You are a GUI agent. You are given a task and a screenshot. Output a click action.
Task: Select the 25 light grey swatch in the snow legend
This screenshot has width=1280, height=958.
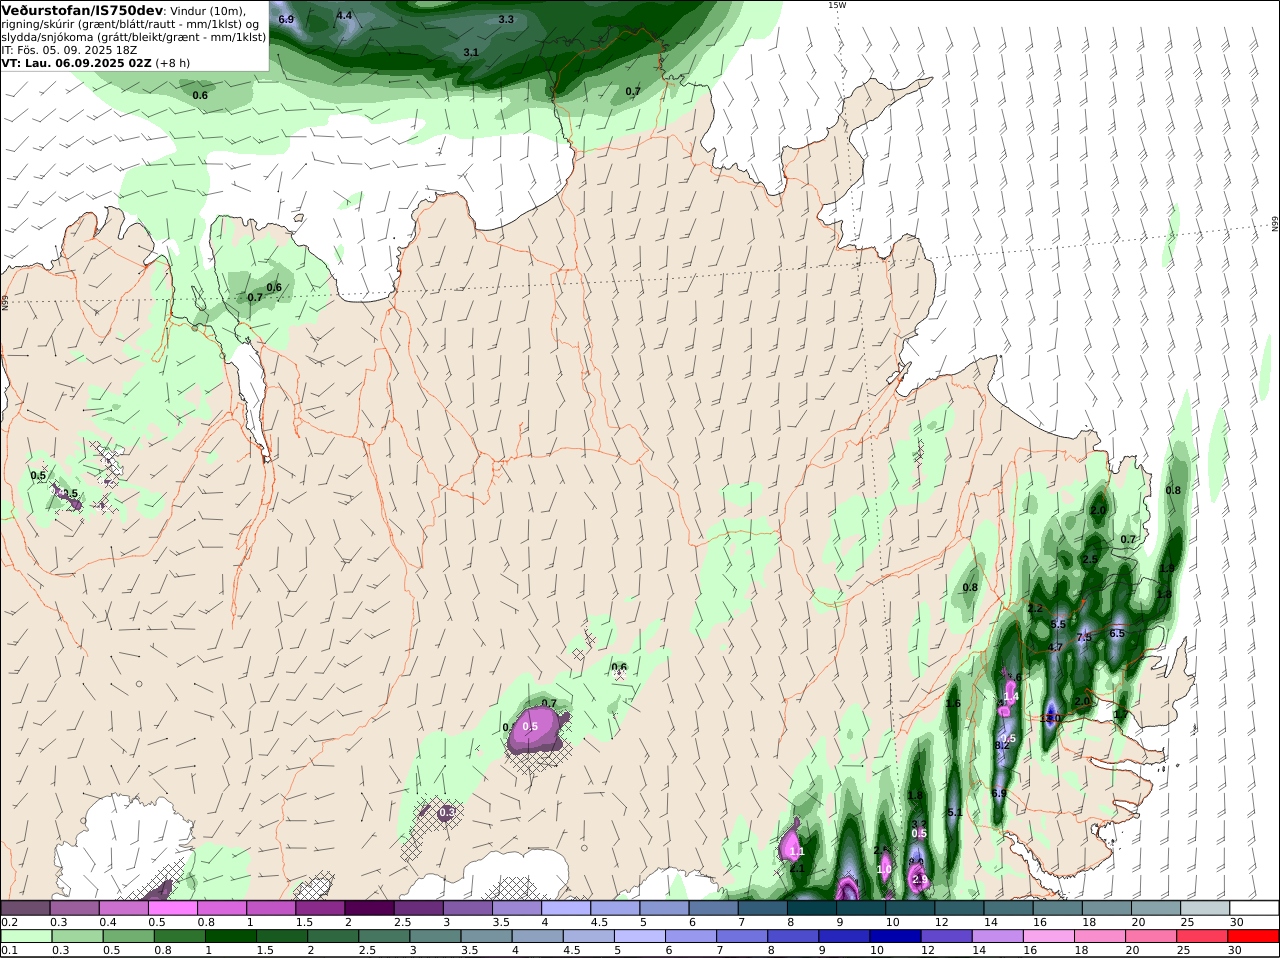pos(1207,907)
